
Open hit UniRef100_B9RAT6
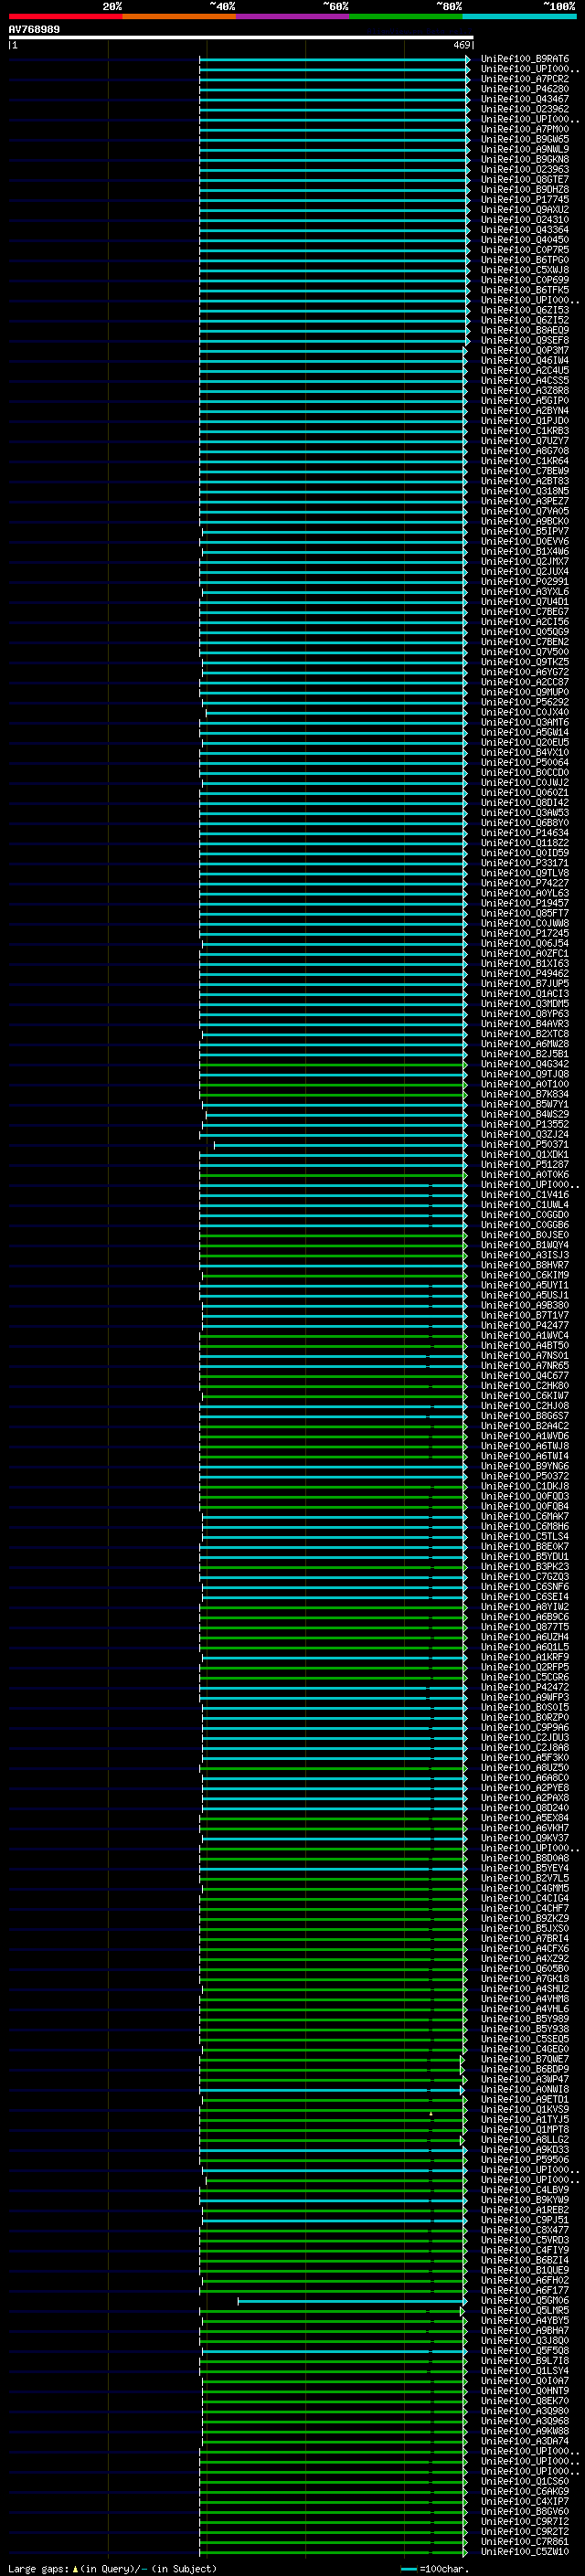pyautogui.click(x=525, y=59)
